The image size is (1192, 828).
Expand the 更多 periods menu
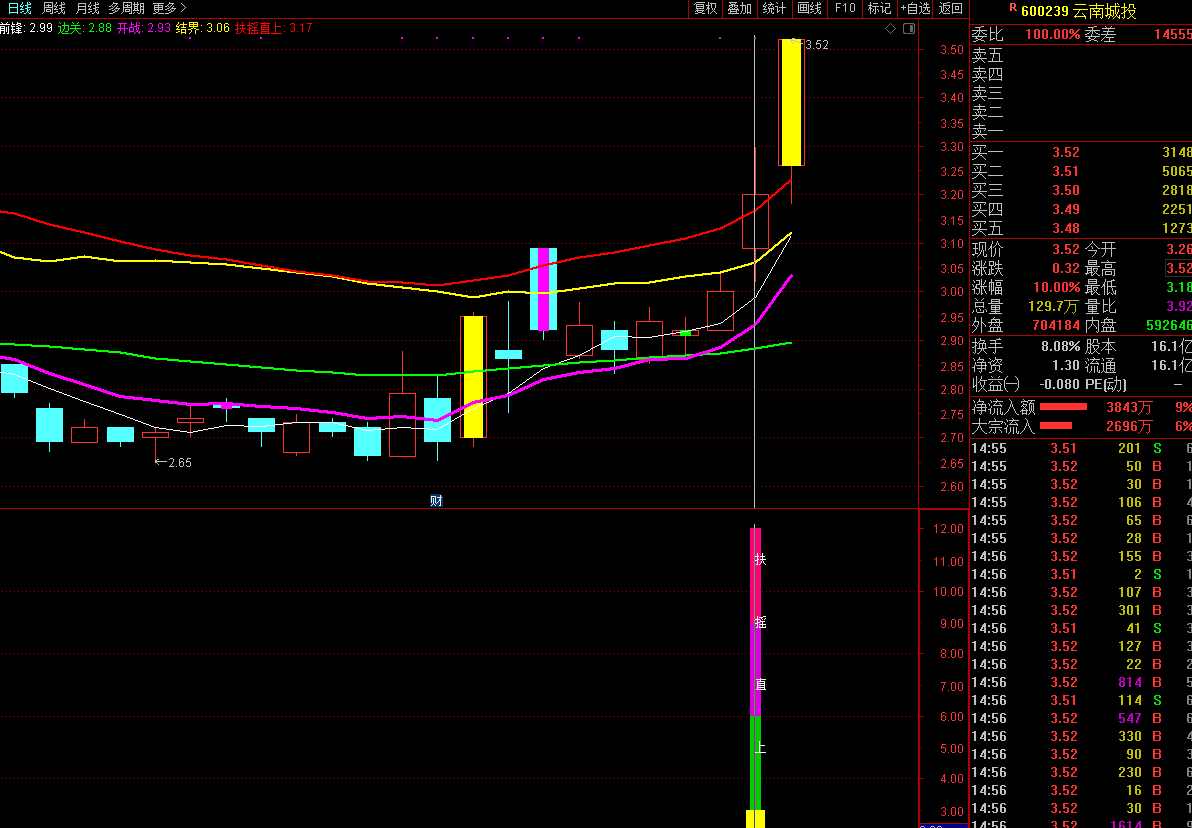[169, 8]
